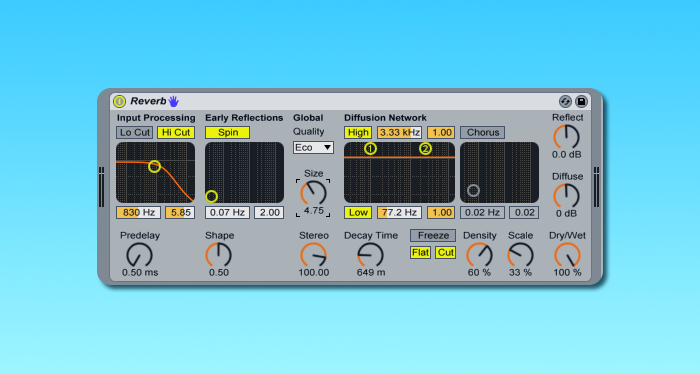Disable the Hi Cut filter
The width and height of the screenshot is (700, 374).
tap(176, 133)
